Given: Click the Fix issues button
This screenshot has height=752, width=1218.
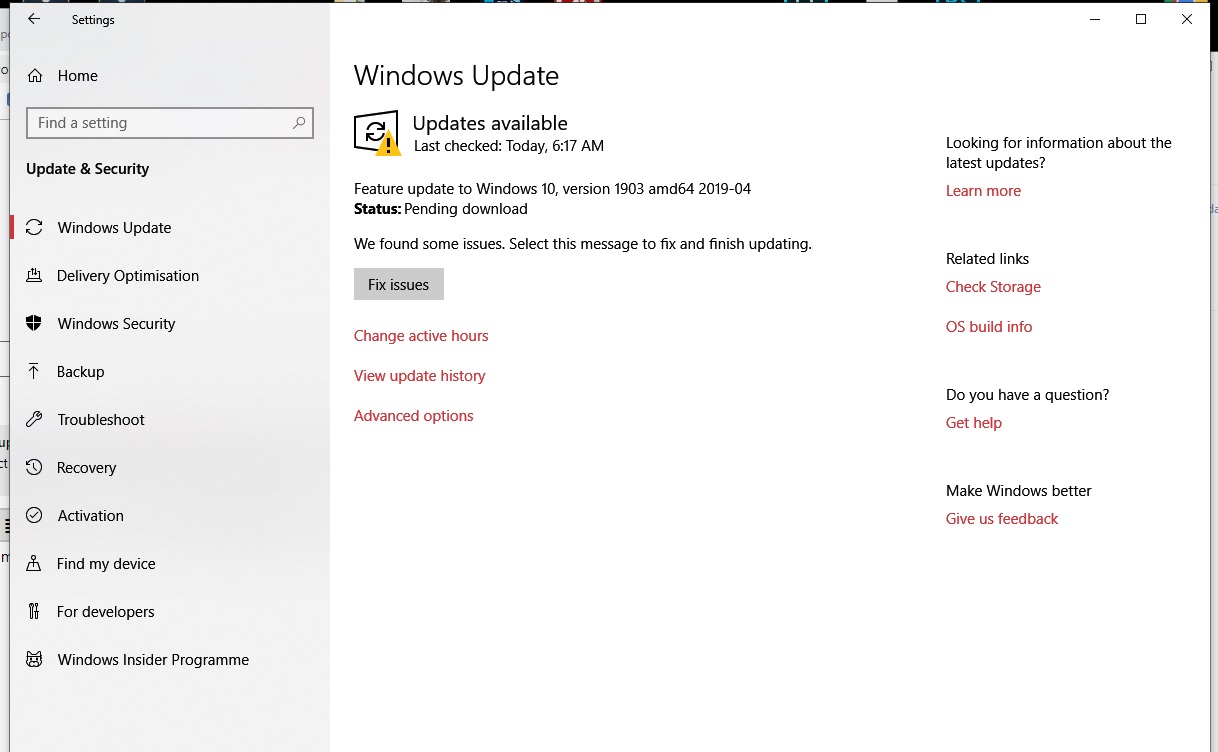Looking at the screenshot, I should (399, 285).
